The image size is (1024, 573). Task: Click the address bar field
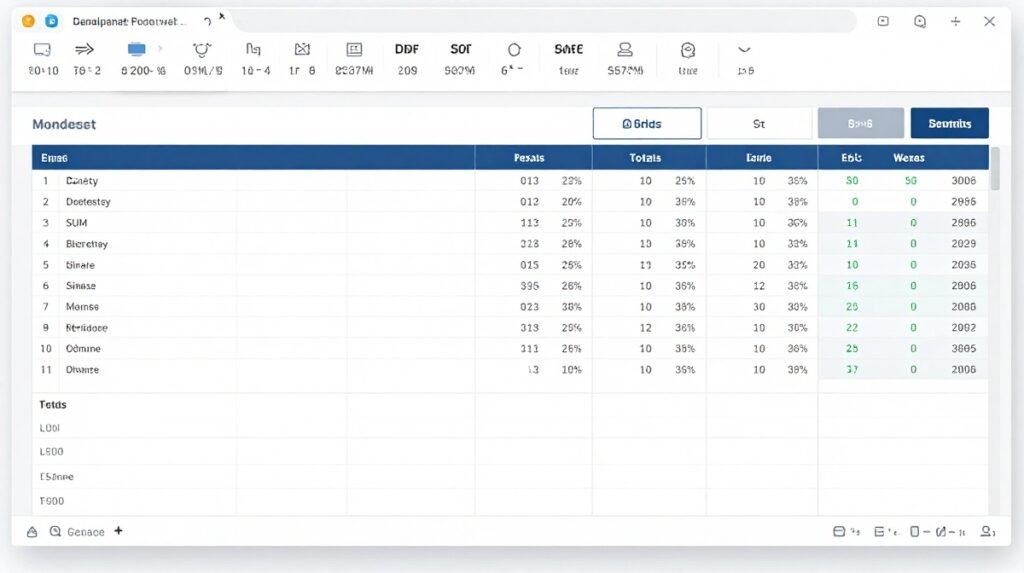[545, 21]
